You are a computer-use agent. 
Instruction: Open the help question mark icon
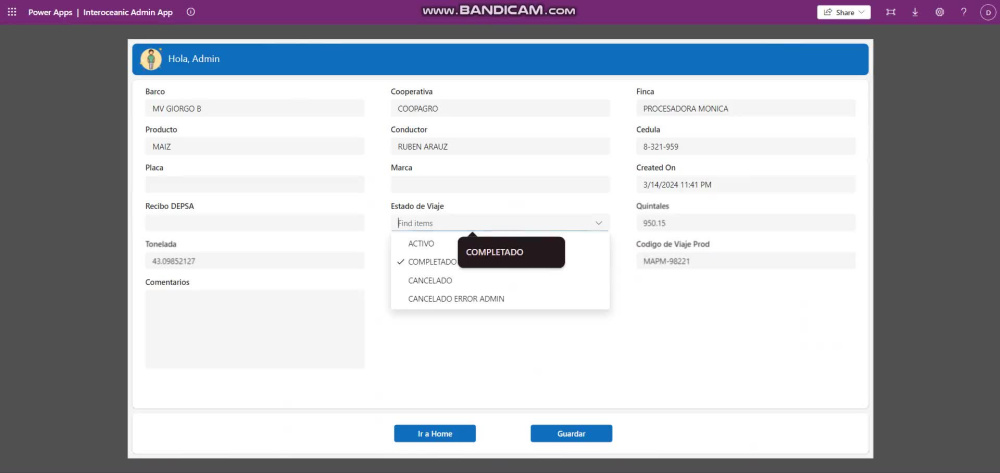[964, 12]
